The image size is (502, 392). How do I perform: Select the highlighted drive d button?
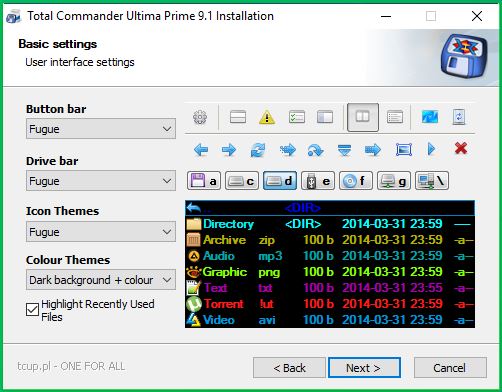280,181
